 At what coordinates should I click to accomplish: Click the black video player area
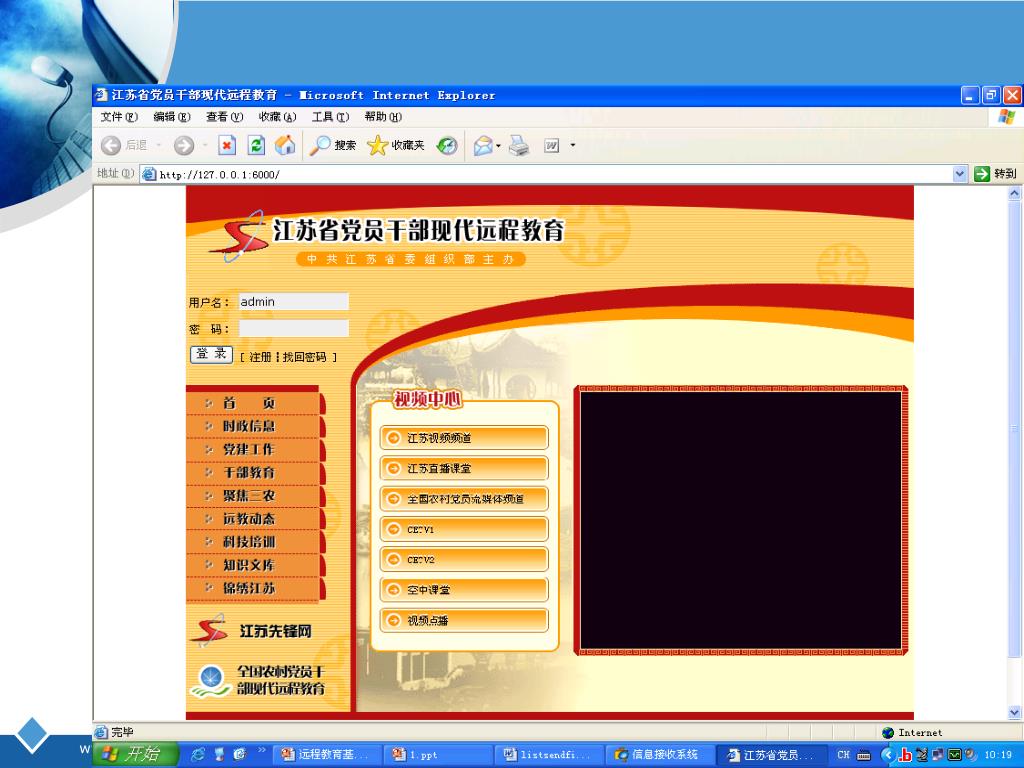pyautogui.click(x=741, y=520)
